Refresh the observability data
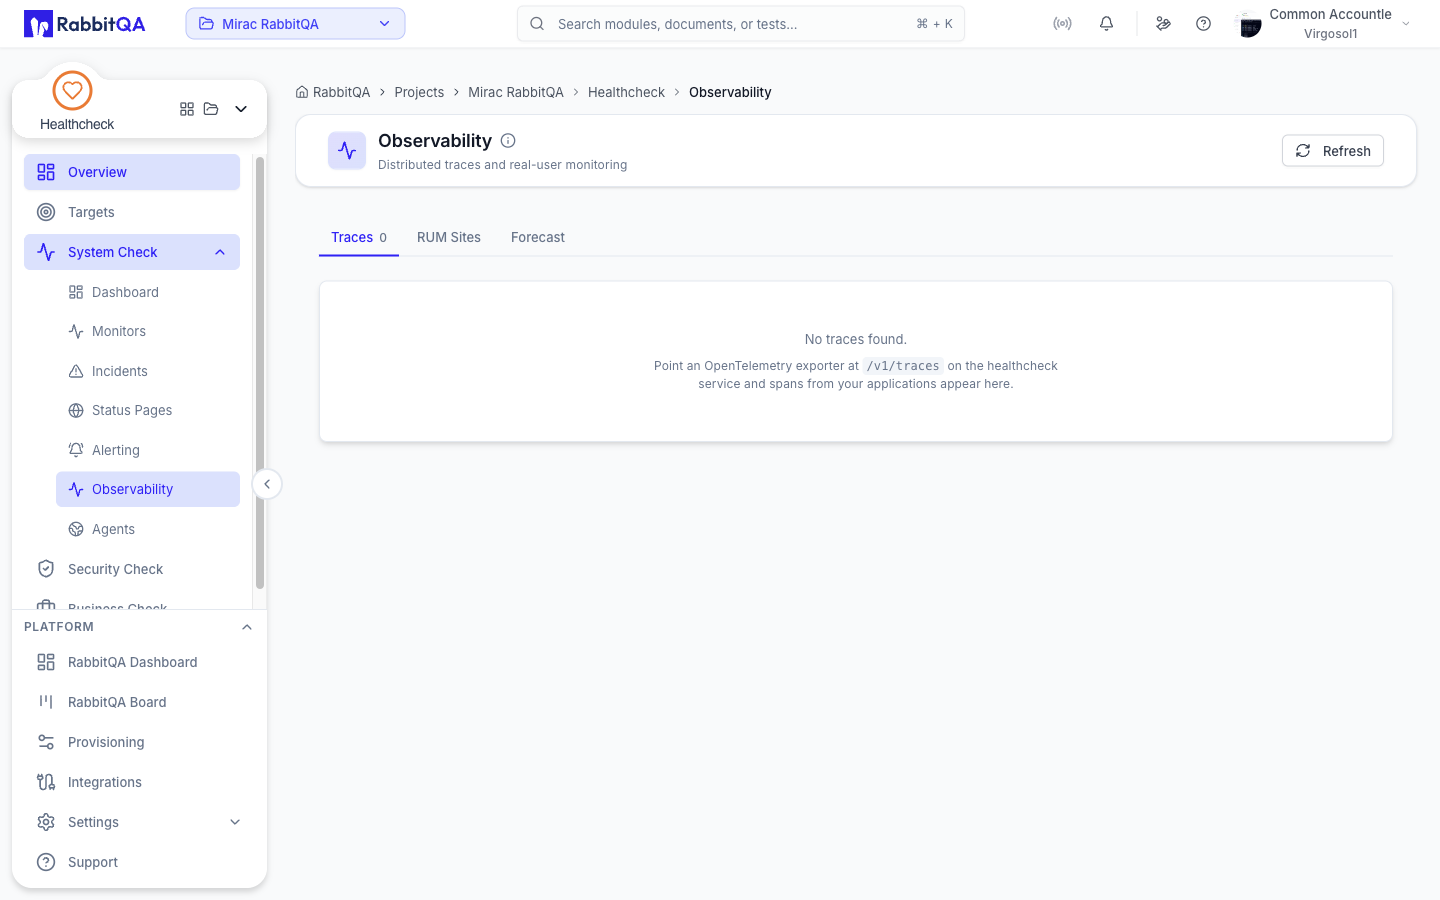 pyautogui.click(x=1333, y=151)
